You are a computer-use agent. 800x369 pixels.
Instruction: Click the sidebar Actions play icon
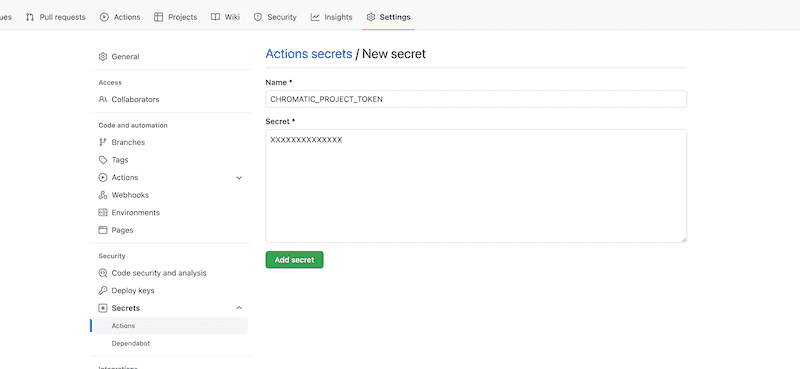click(x=103, y=178)
